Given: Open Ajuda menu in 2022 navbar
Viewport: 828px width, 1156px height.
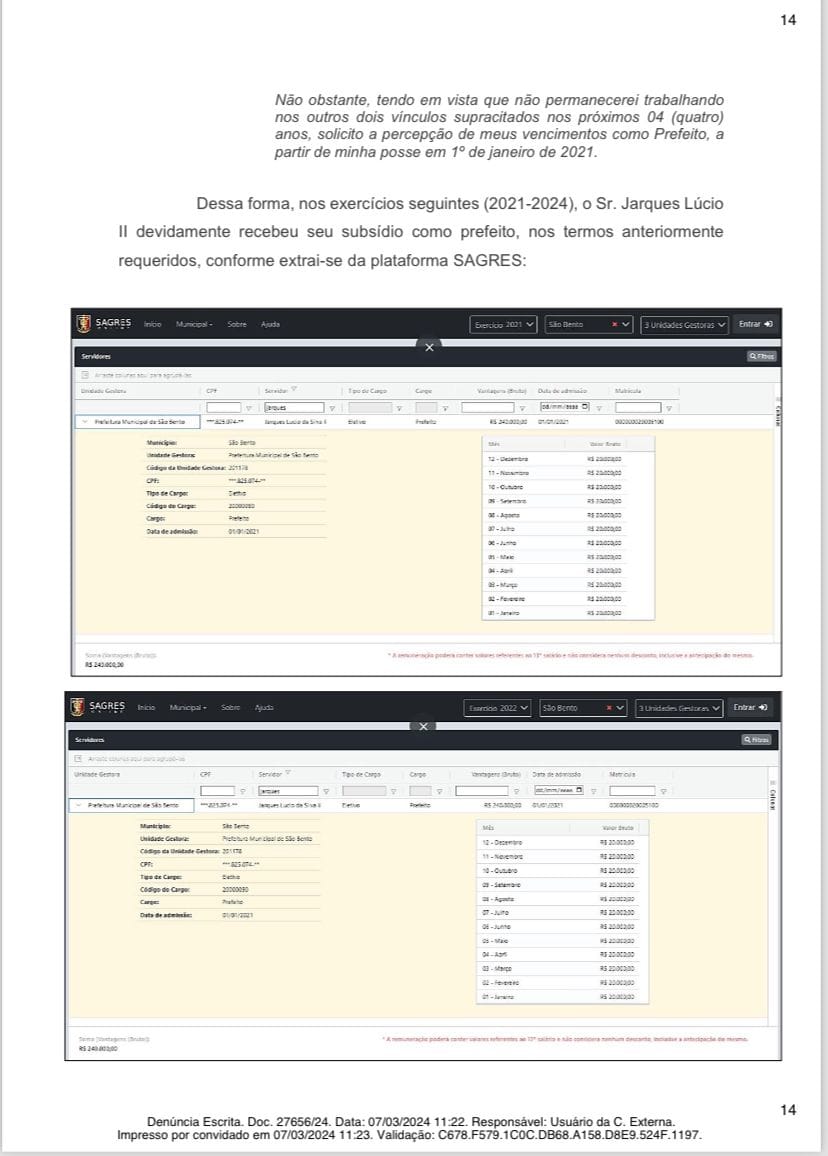Looking at the screenshot, I should (x=264, y=707).
